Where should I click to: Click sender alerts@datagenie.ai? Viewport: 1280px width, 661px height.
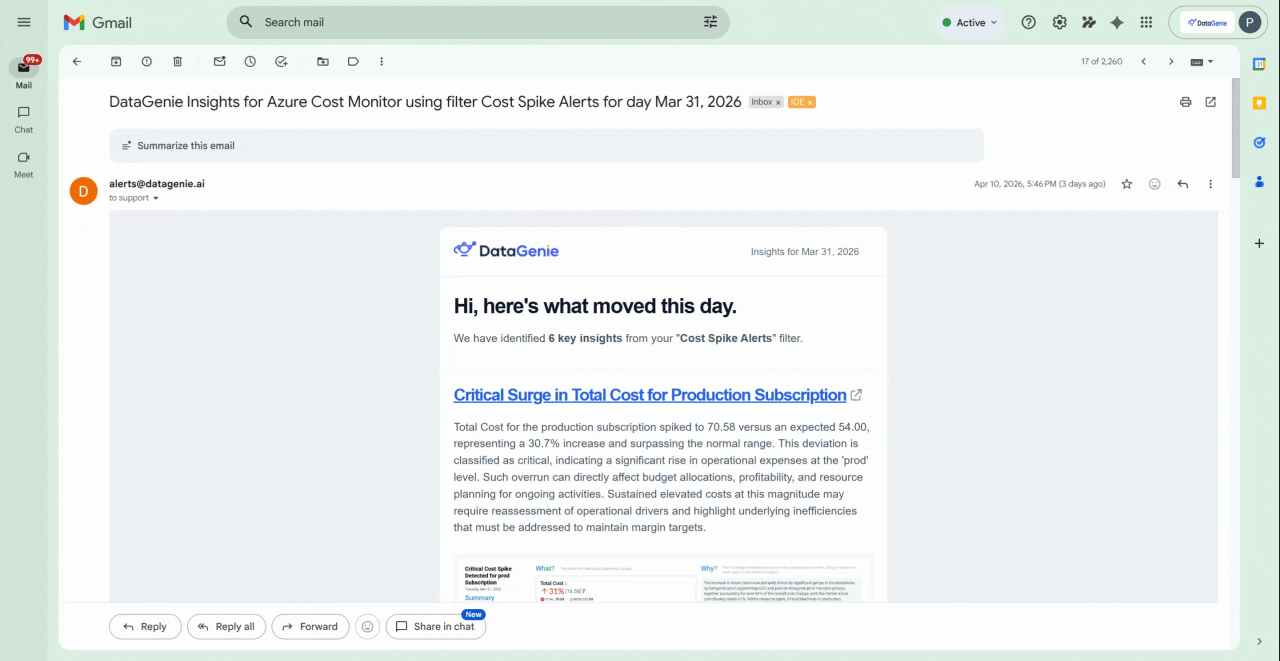click(x=157, y=184)
